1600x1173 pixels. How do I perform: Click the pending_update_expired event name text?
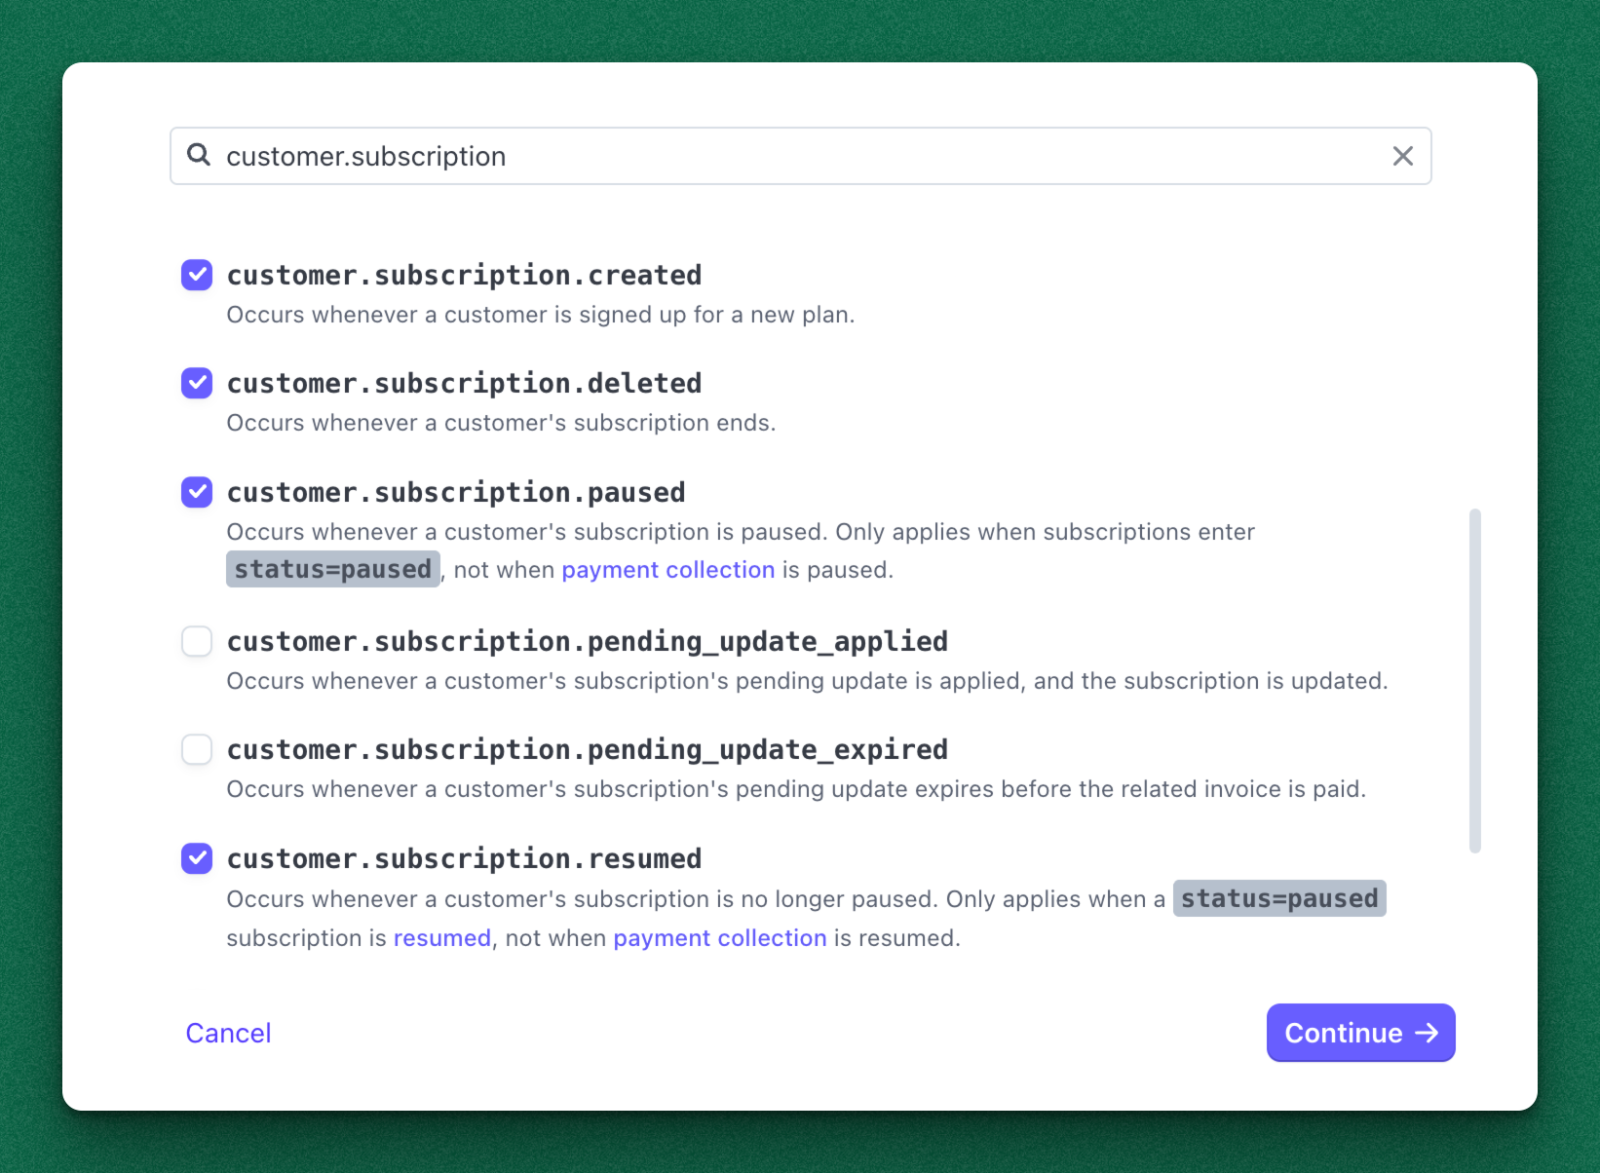point(587,749)
